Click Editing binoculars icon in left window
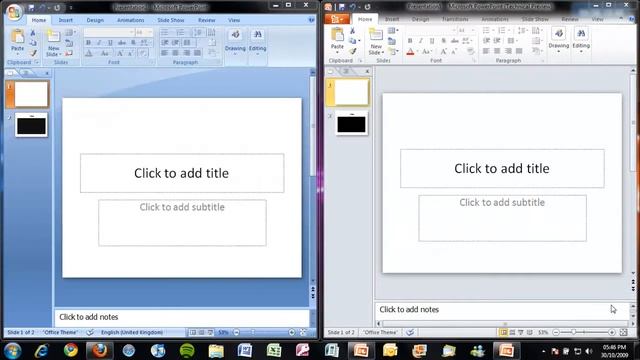 pyautogui.click(x=258, y=35)
